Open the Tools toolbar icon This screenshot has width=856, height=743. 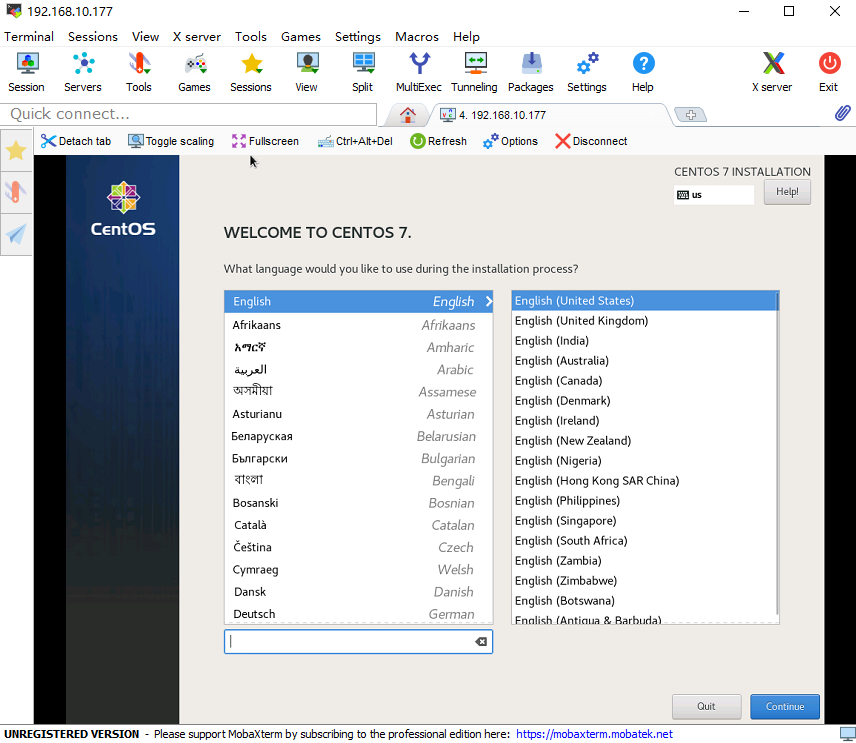coord(139,72)
